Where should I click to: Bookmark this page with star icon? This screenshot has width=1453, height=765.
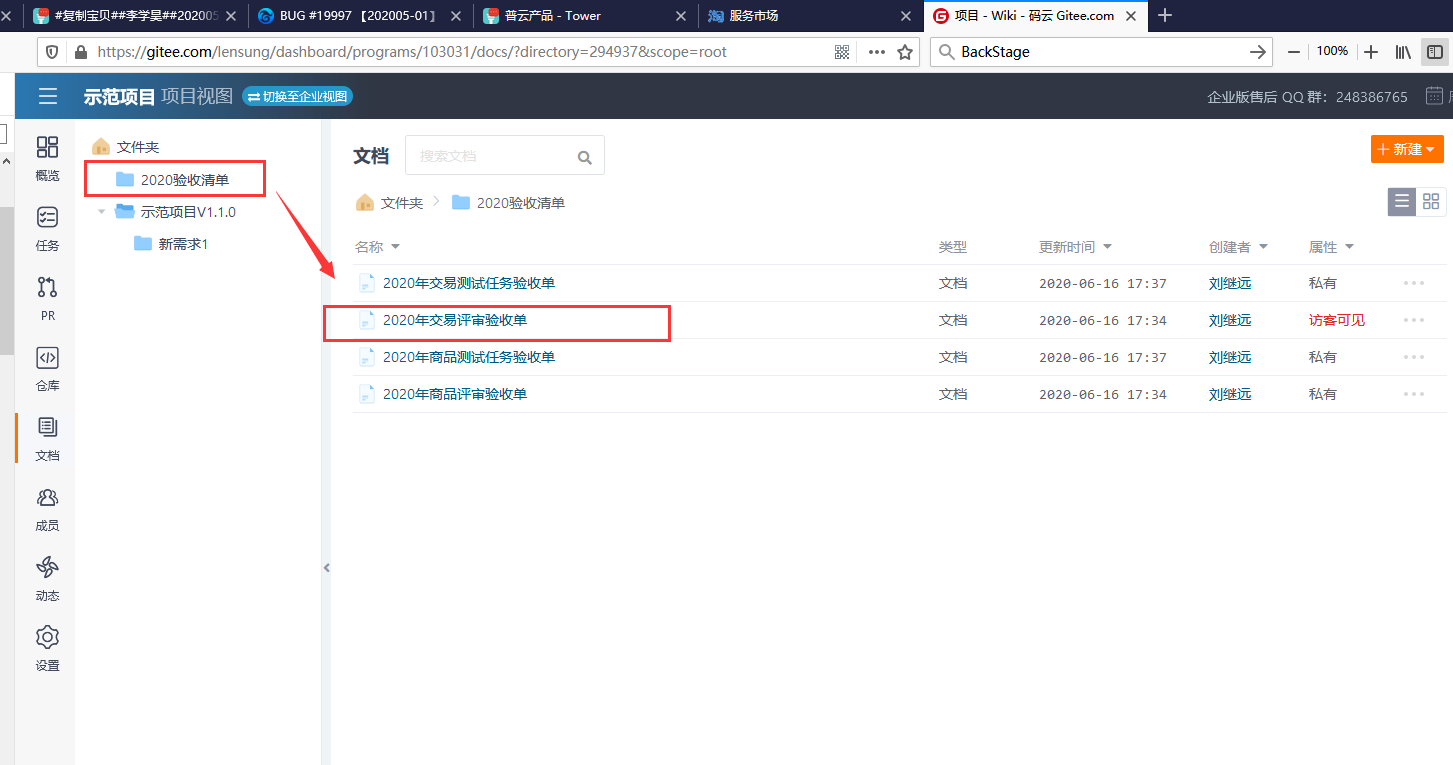coord(905,52)
